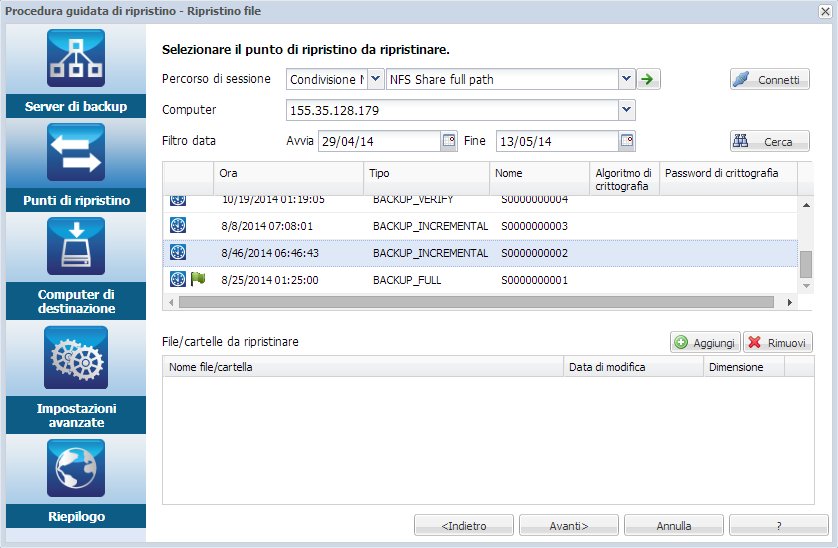Sort by the Ora column header
The height and width of the screenshot is (548, 838).
288,174
